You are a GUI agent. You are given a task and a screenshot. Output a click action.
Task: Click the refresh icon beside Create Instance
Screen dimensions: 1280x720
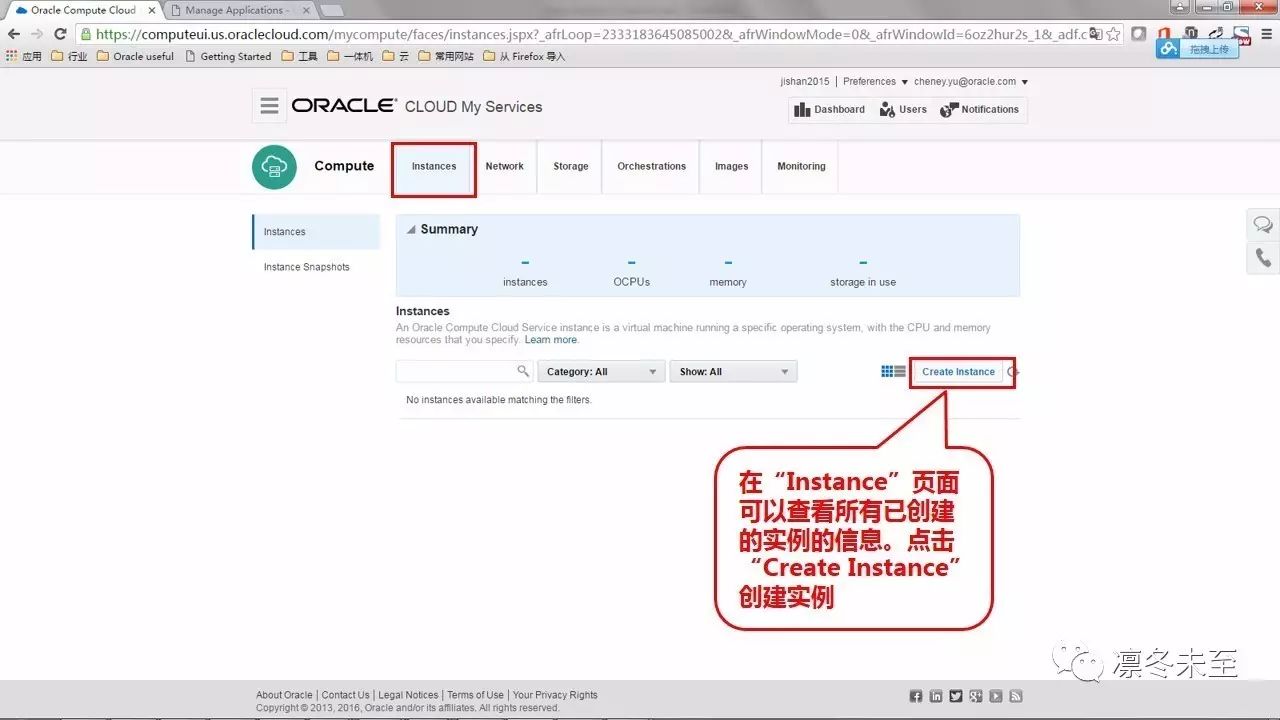coord(1013,372)
